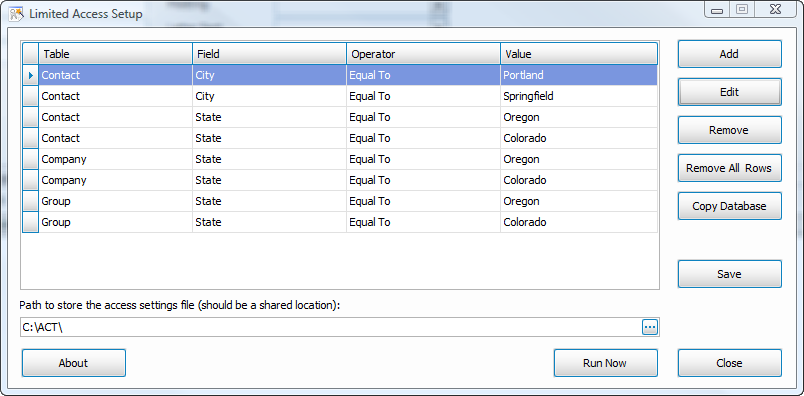Click the Add button

(729, 54)
